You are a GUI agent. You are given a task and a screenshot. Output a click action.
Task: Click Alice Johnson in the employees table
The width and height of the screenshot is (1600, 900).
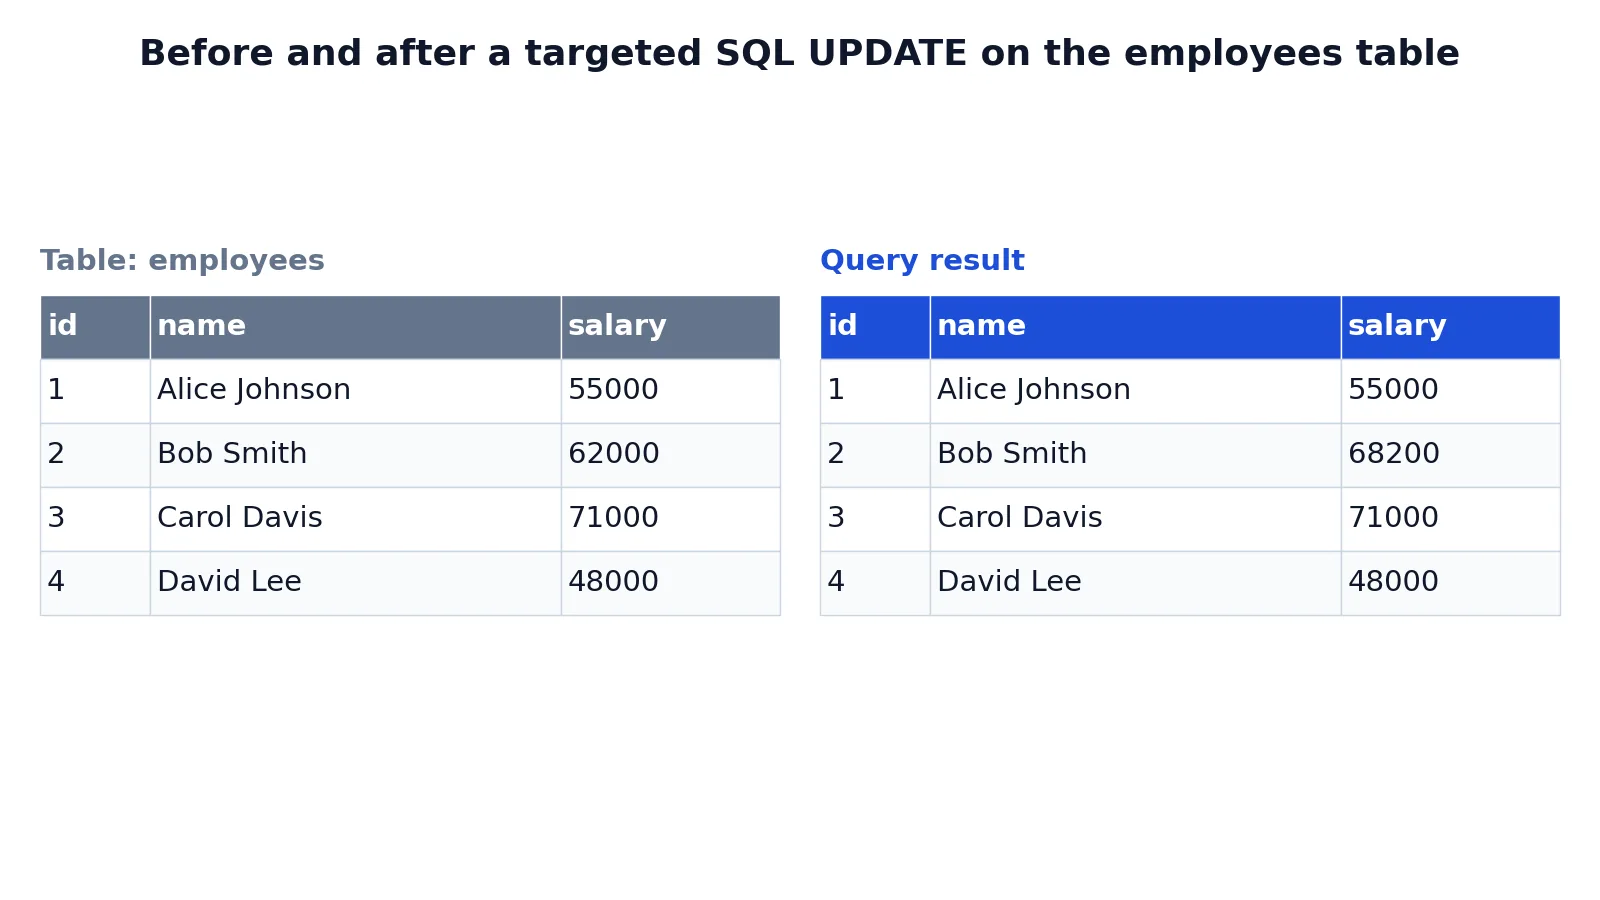click(355, 391)
